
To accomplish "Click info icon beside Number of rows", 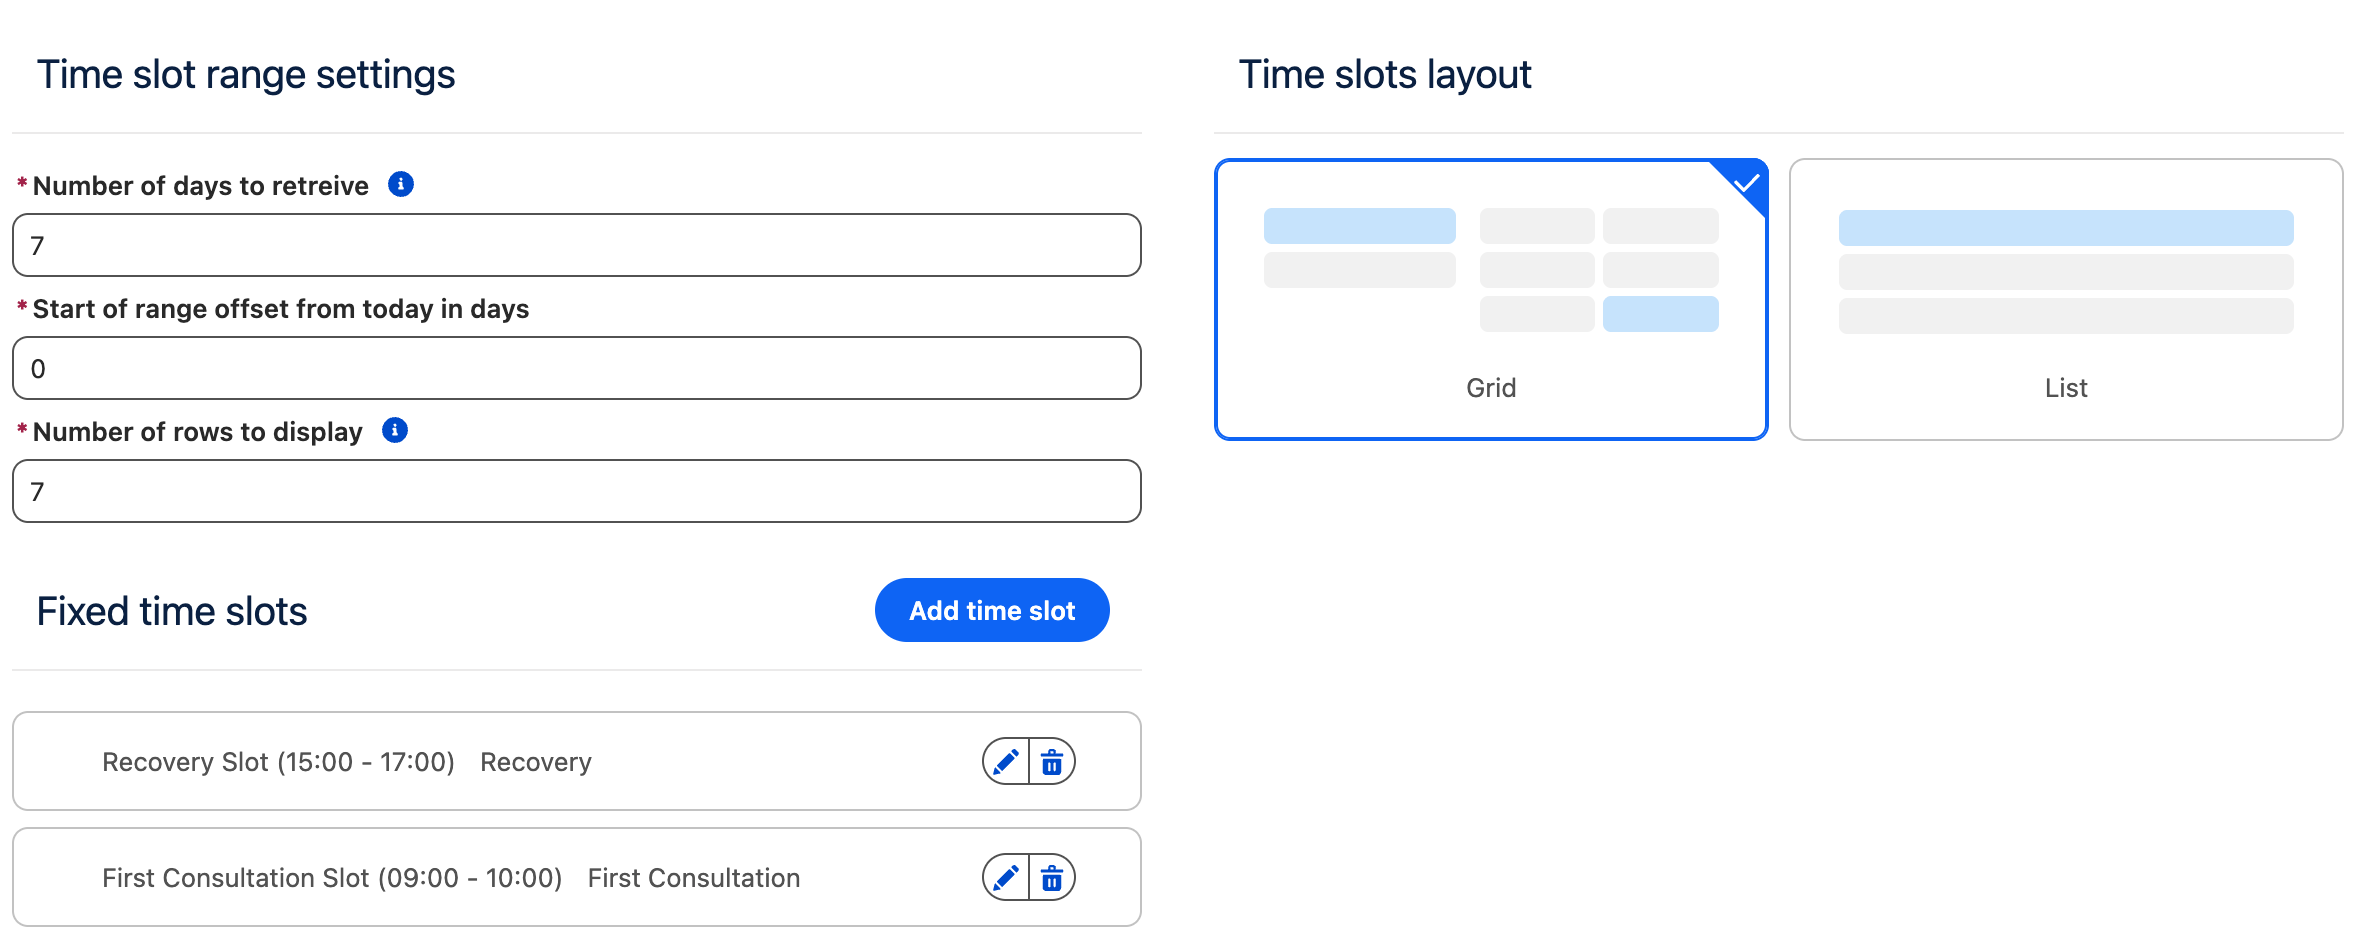I will click(x=395, y=431).
